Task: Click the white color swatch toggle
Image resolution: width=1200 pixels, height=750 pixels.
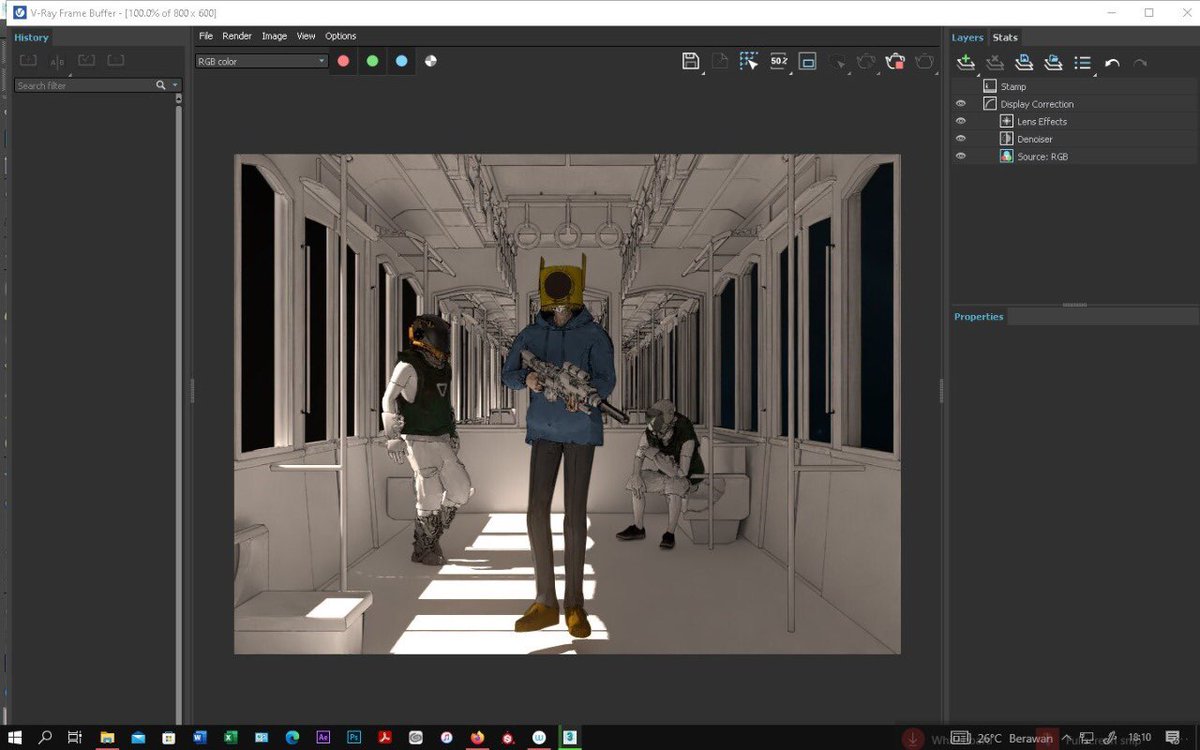Action: click(430, 61)
